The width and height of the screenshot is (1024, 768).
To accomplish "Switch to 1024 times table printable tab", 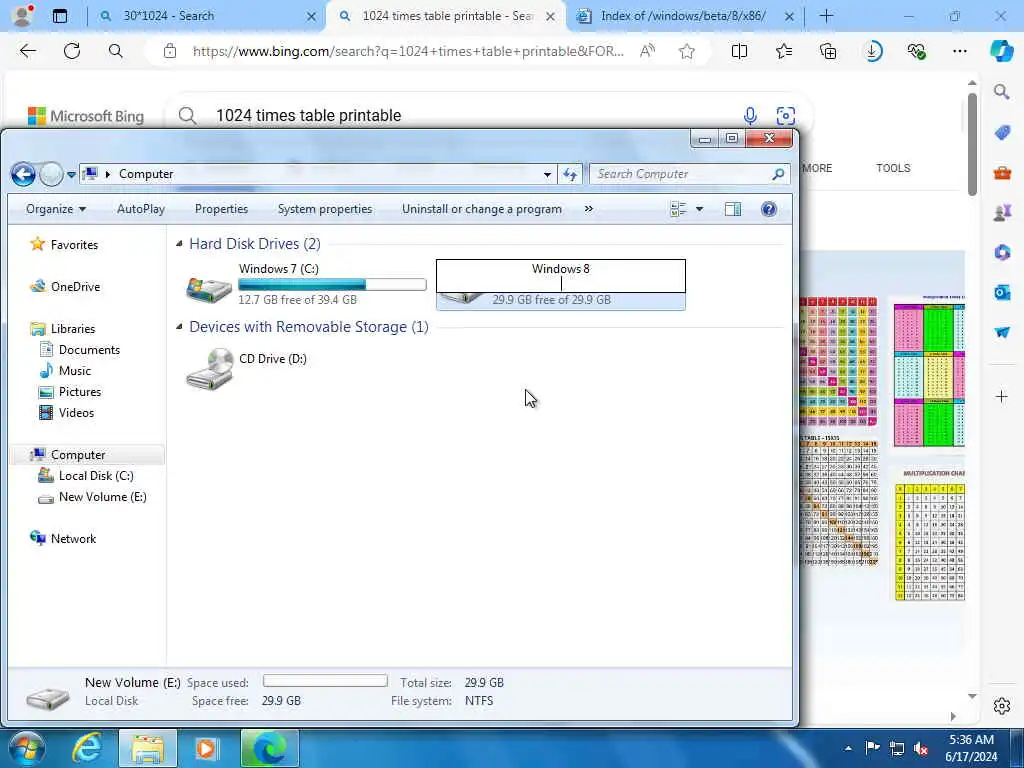I will [x=447, y=16].
